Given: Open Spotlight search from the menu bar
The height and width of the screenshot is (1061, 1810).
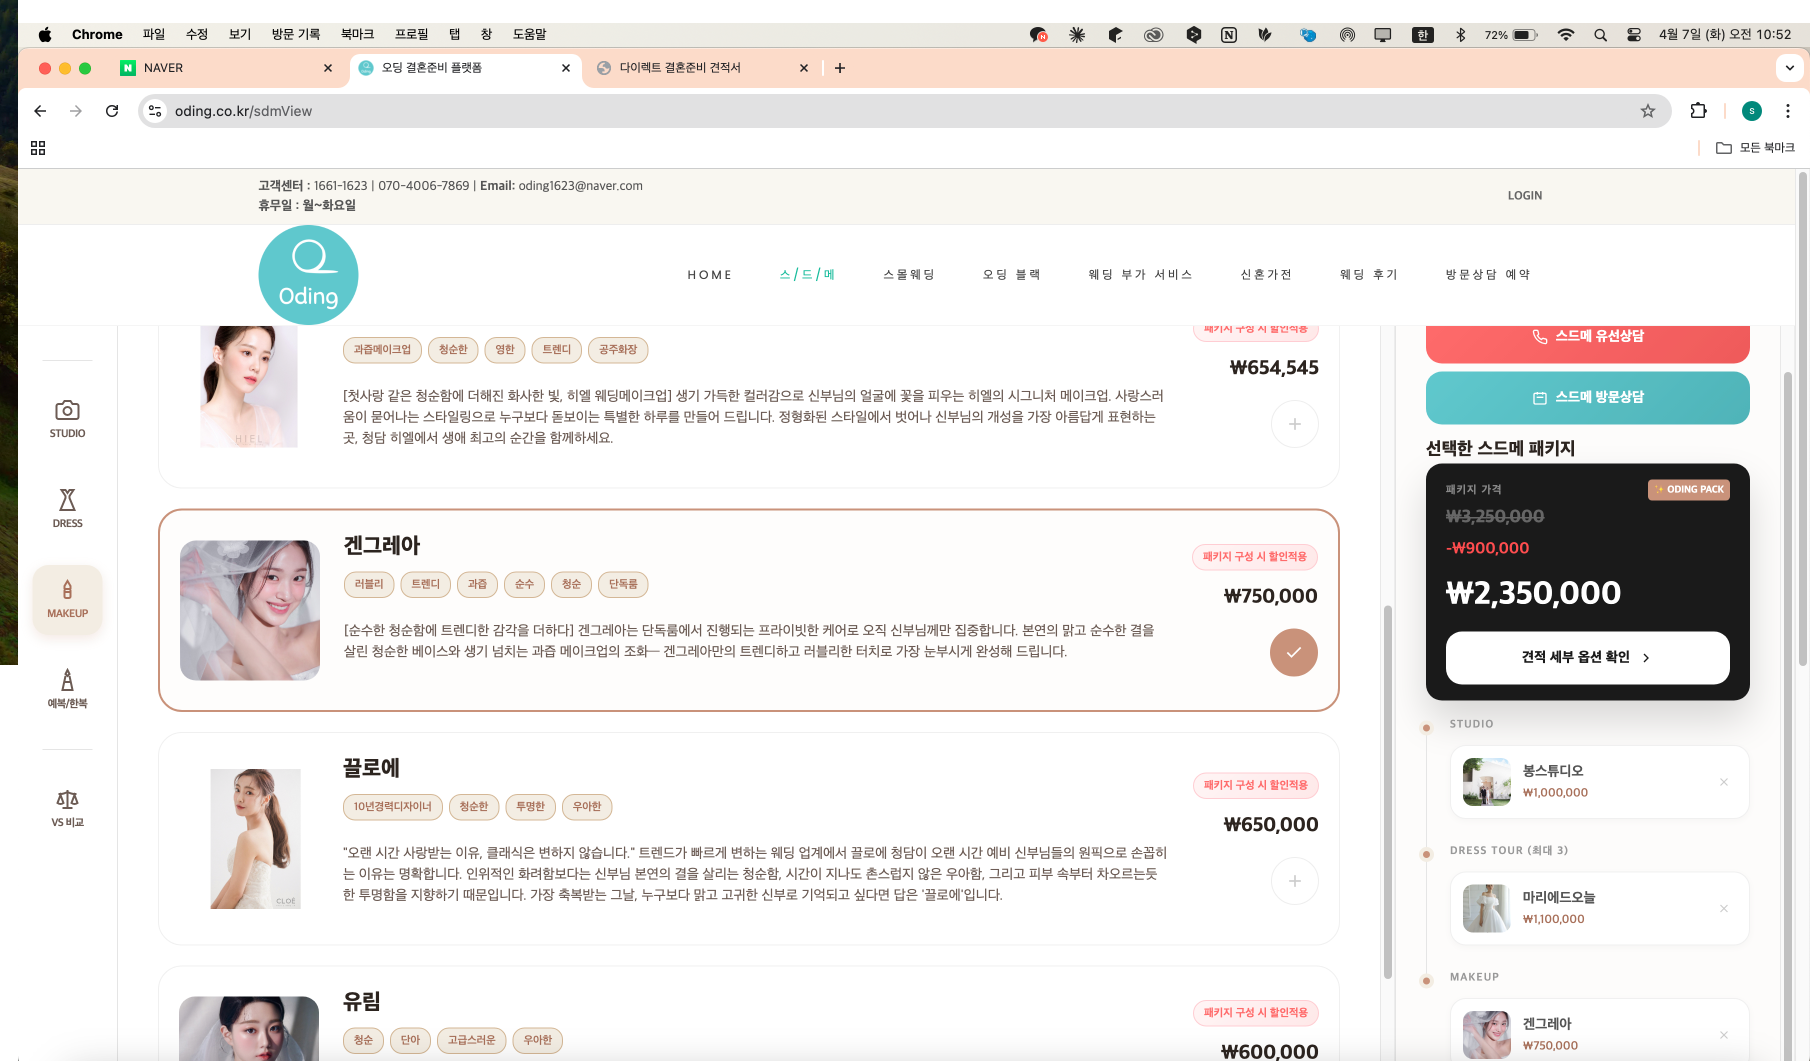Looking at the screenshot, I should tap(1600, 33).
